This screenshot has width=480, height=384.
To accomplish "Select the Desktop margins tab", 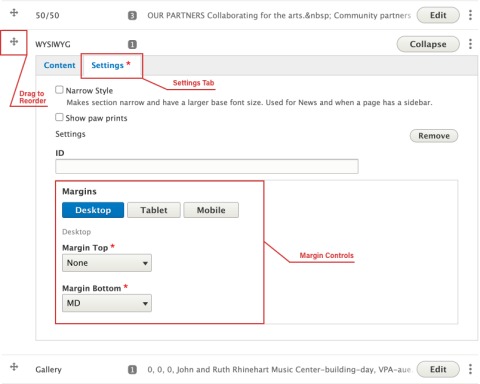I will 93,210.
